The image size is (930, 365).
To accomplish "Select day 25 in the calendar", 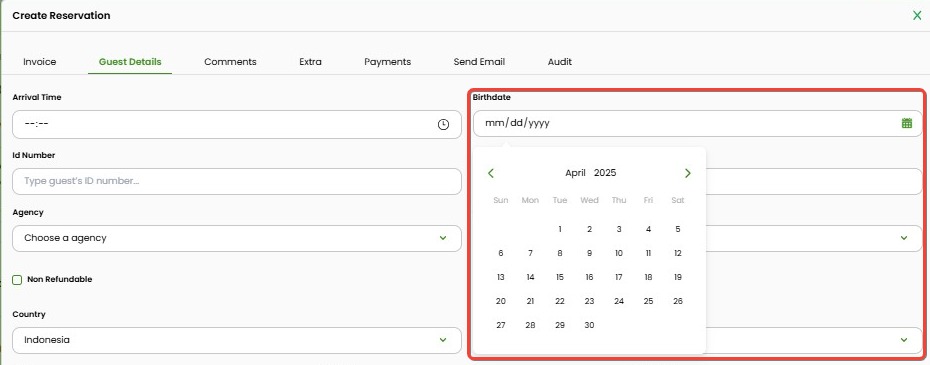I will (648, 301).
